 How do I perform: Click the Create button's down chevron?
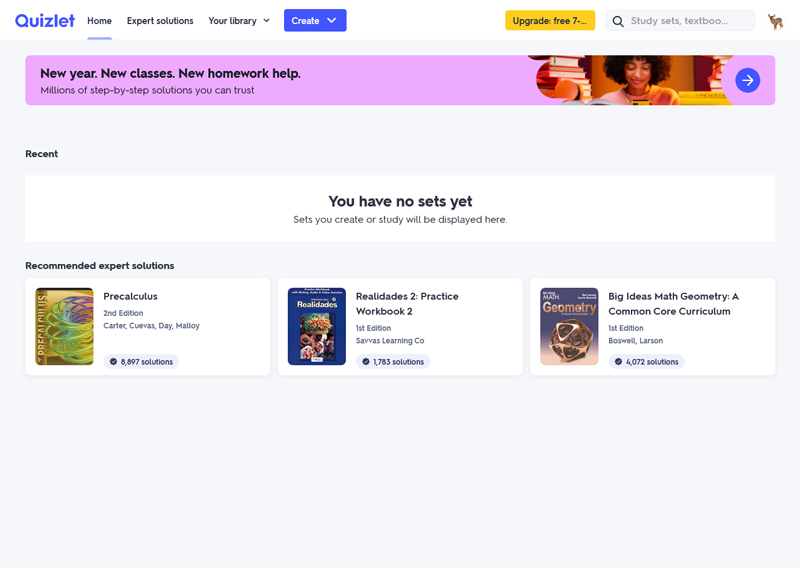point(332,20)
